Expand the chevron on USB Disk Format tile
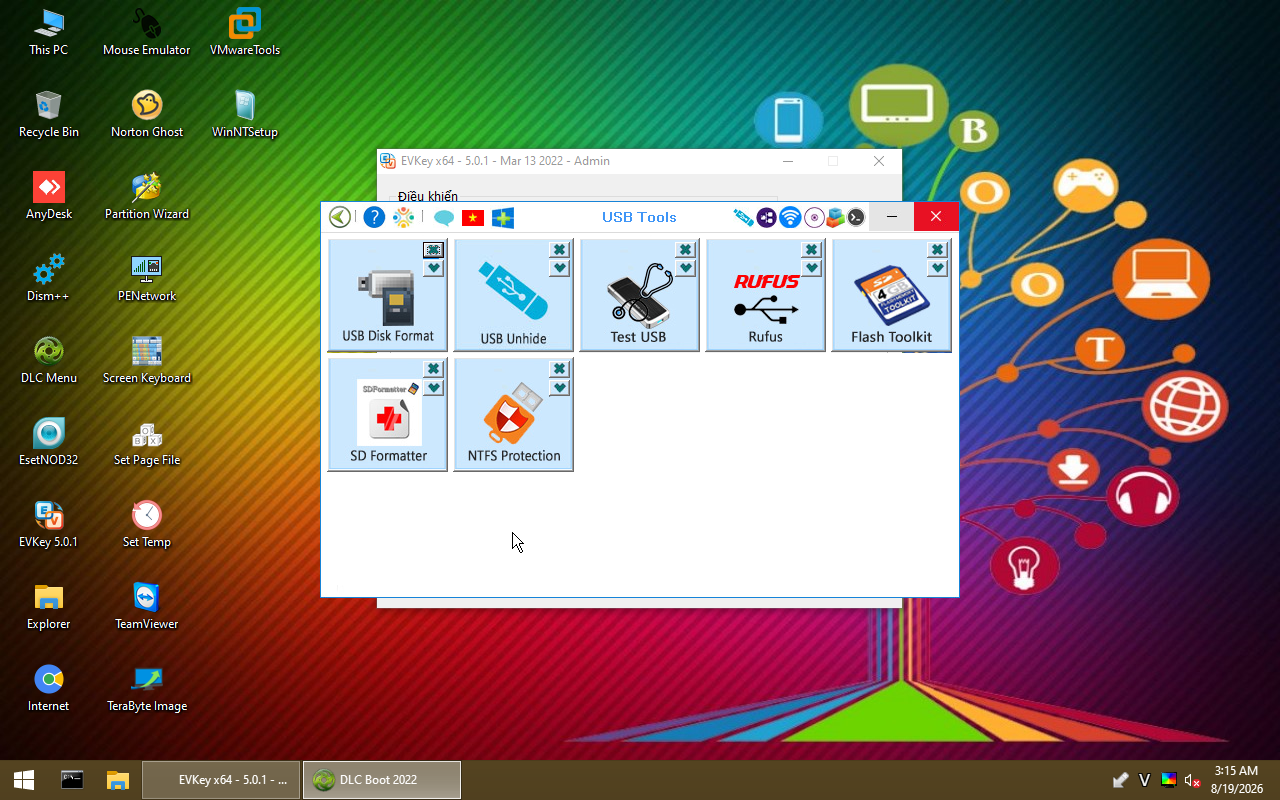The height and width of the screenshot is (800, 1280). click(433, 268)
